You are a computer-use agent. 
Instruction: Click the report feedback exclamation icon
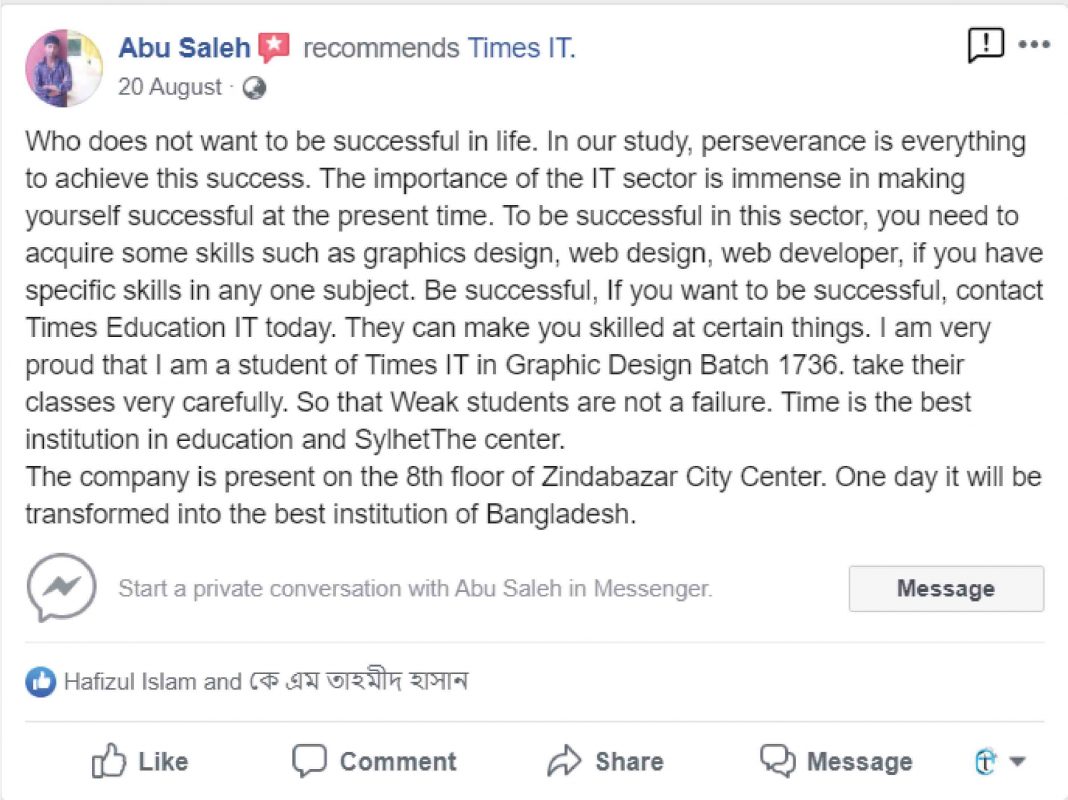pos(985,45)
